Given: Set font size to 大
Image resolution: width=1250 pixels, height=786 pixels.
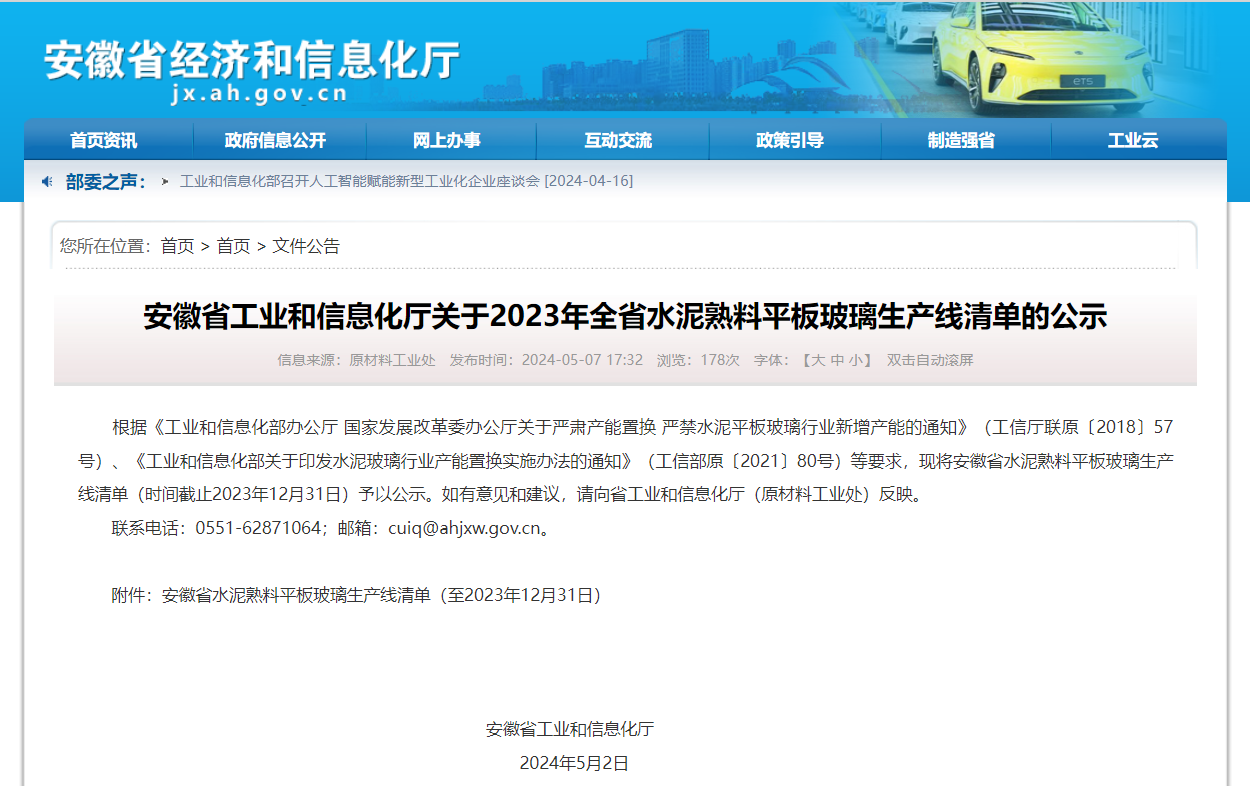Looking at the screenshot, I should coord(818,360).
